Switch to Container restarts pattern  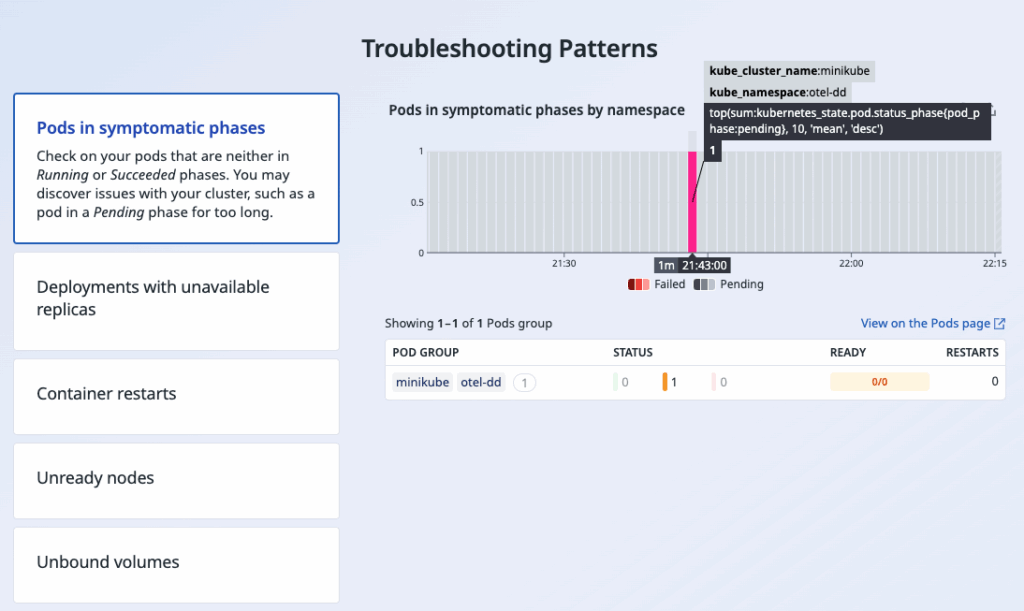pos(176,394)
